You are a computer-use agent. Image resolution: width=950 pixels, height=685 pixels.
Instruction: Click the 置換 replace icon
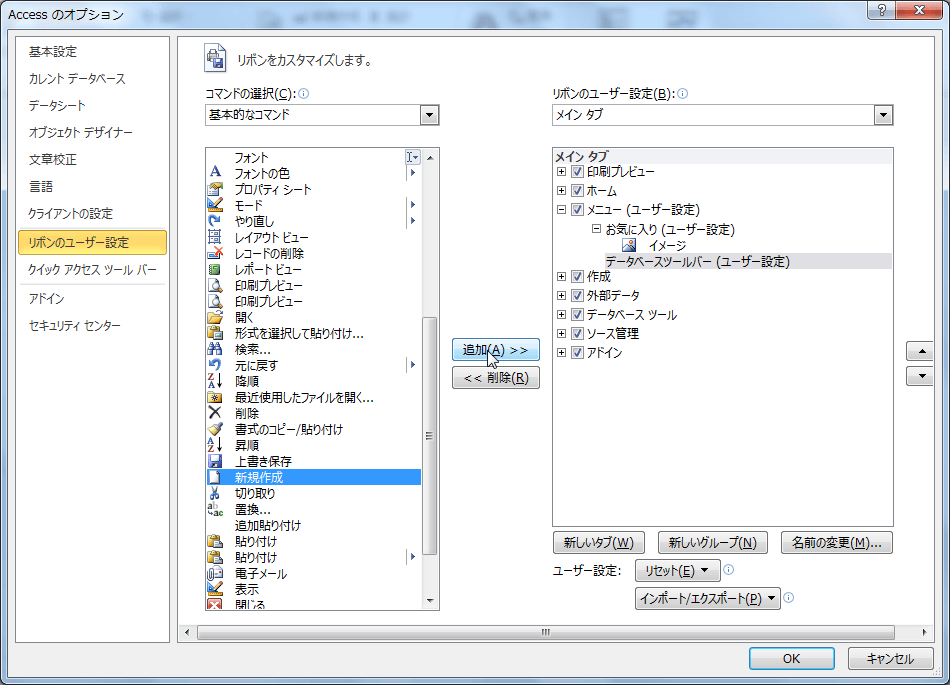click(x=215, y=509)
